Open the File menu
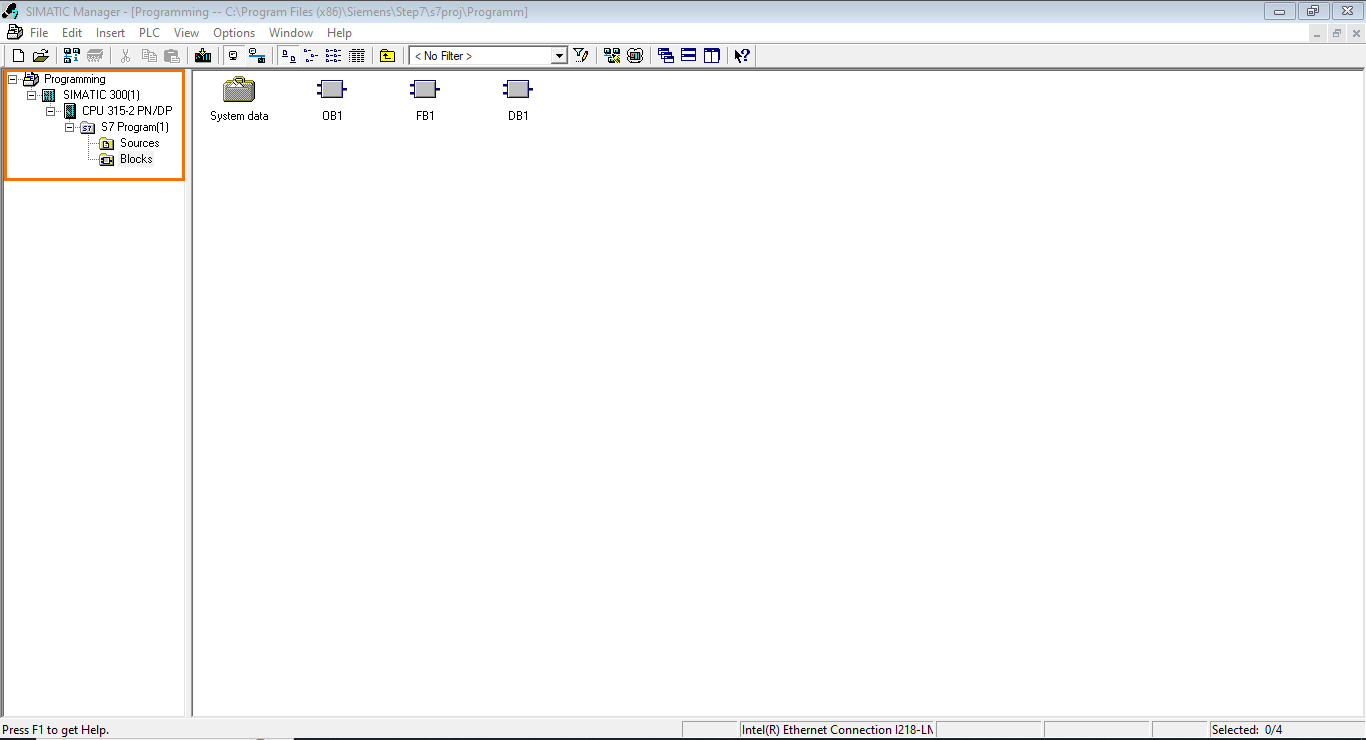This screenshot has height=740, width=1366. 39,33
